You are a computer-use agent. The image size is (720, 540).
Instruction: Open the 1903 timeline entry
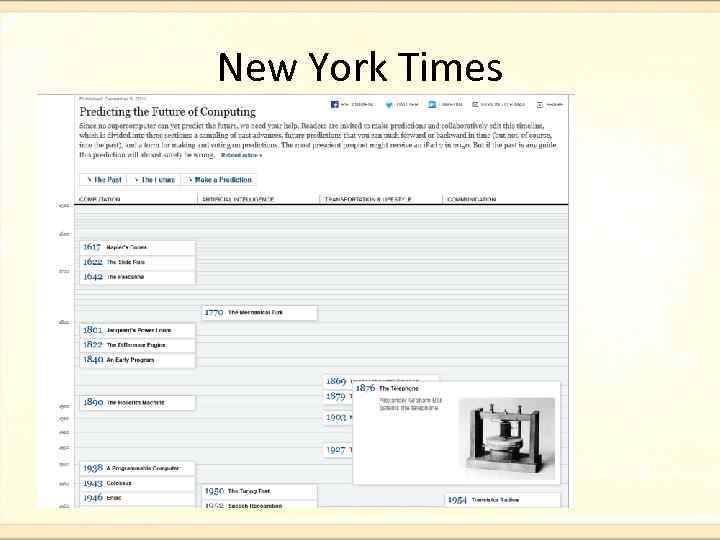[x=338, y=417]
